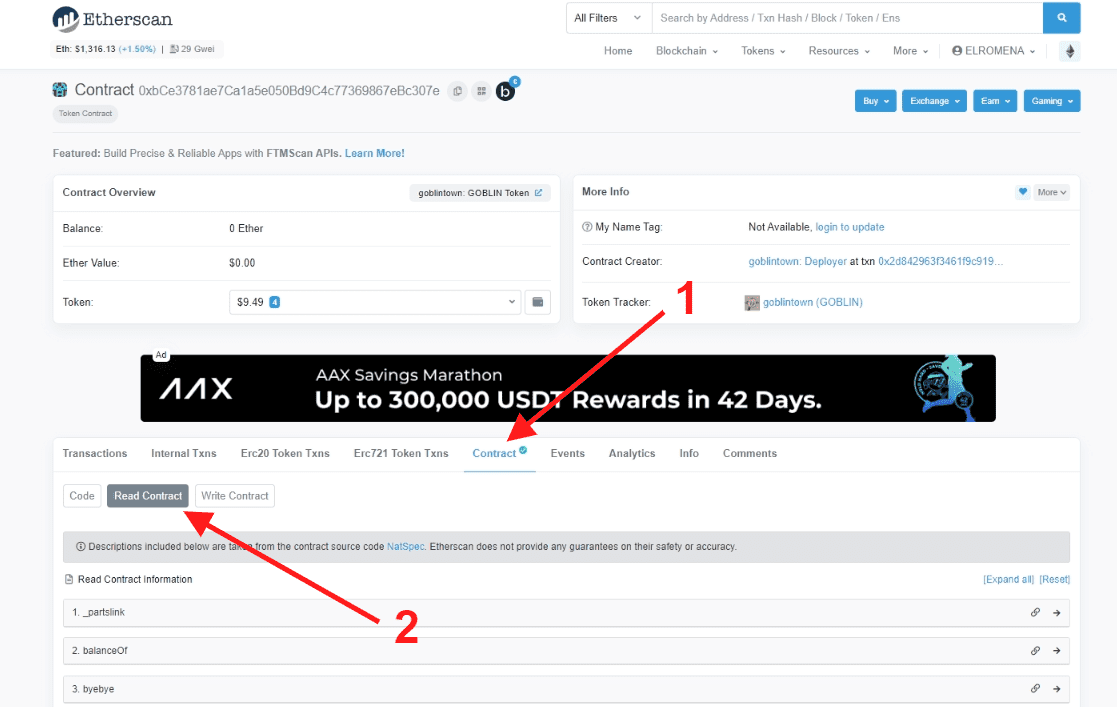Copy permalink icon for balanceOf

(1035, 651)
